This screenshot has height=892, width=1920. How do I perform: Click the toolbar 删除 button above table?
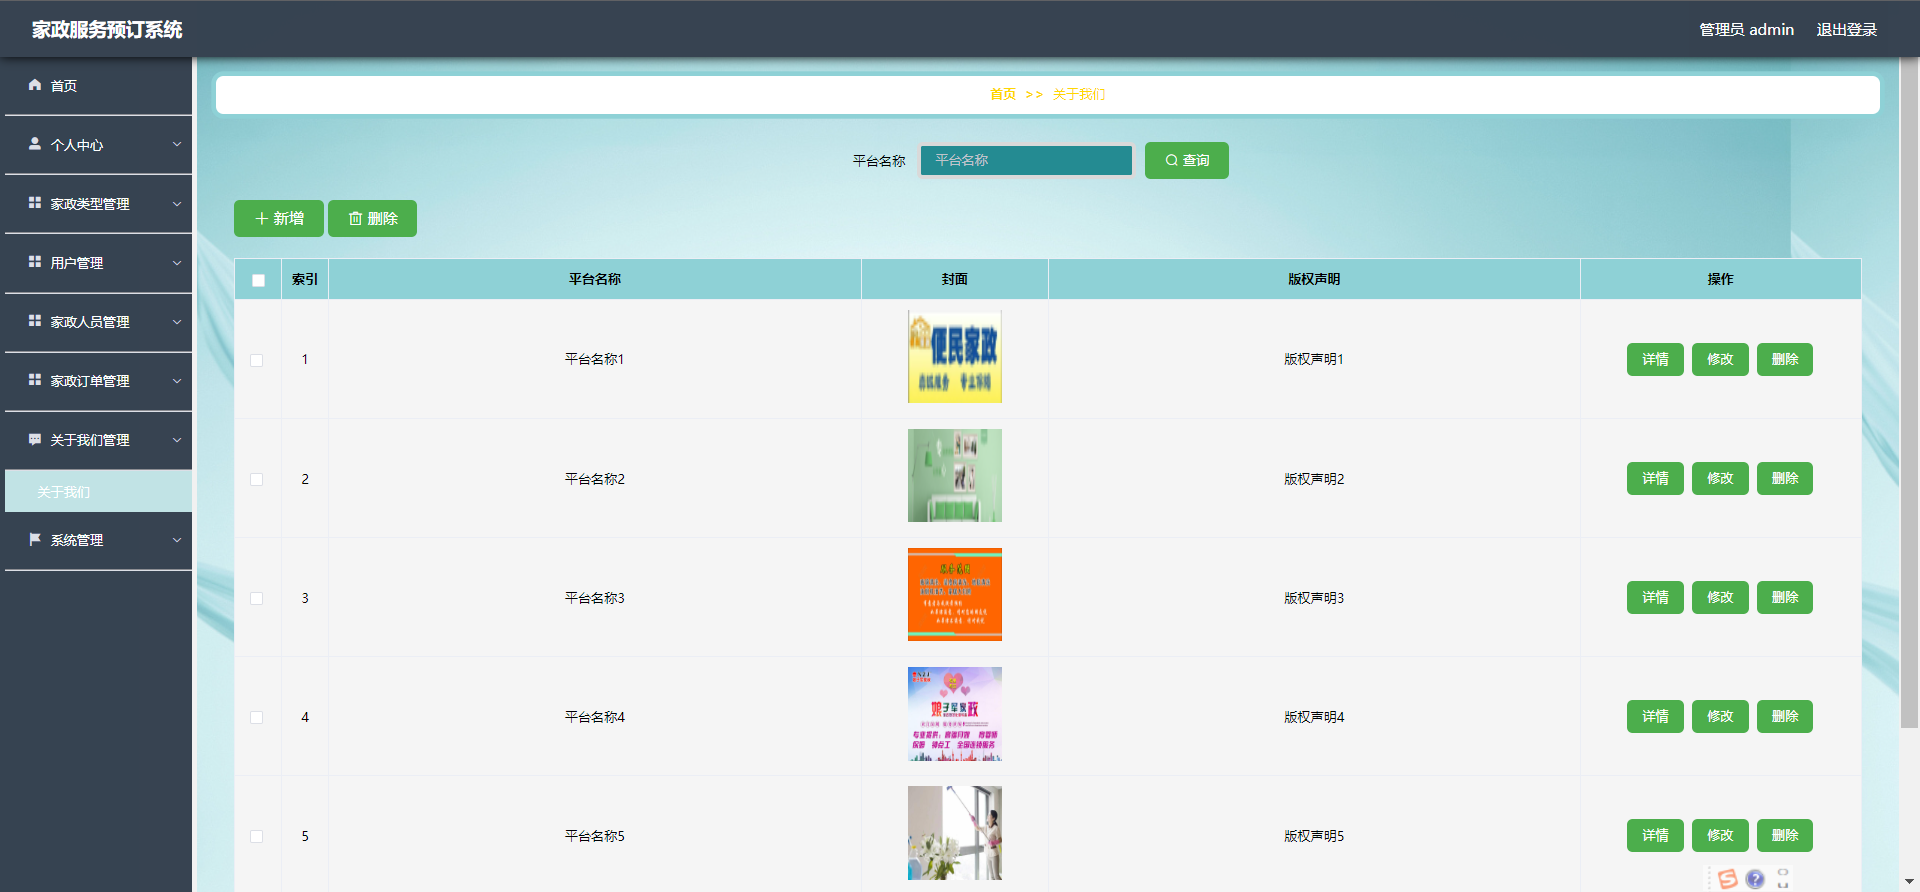372,218
